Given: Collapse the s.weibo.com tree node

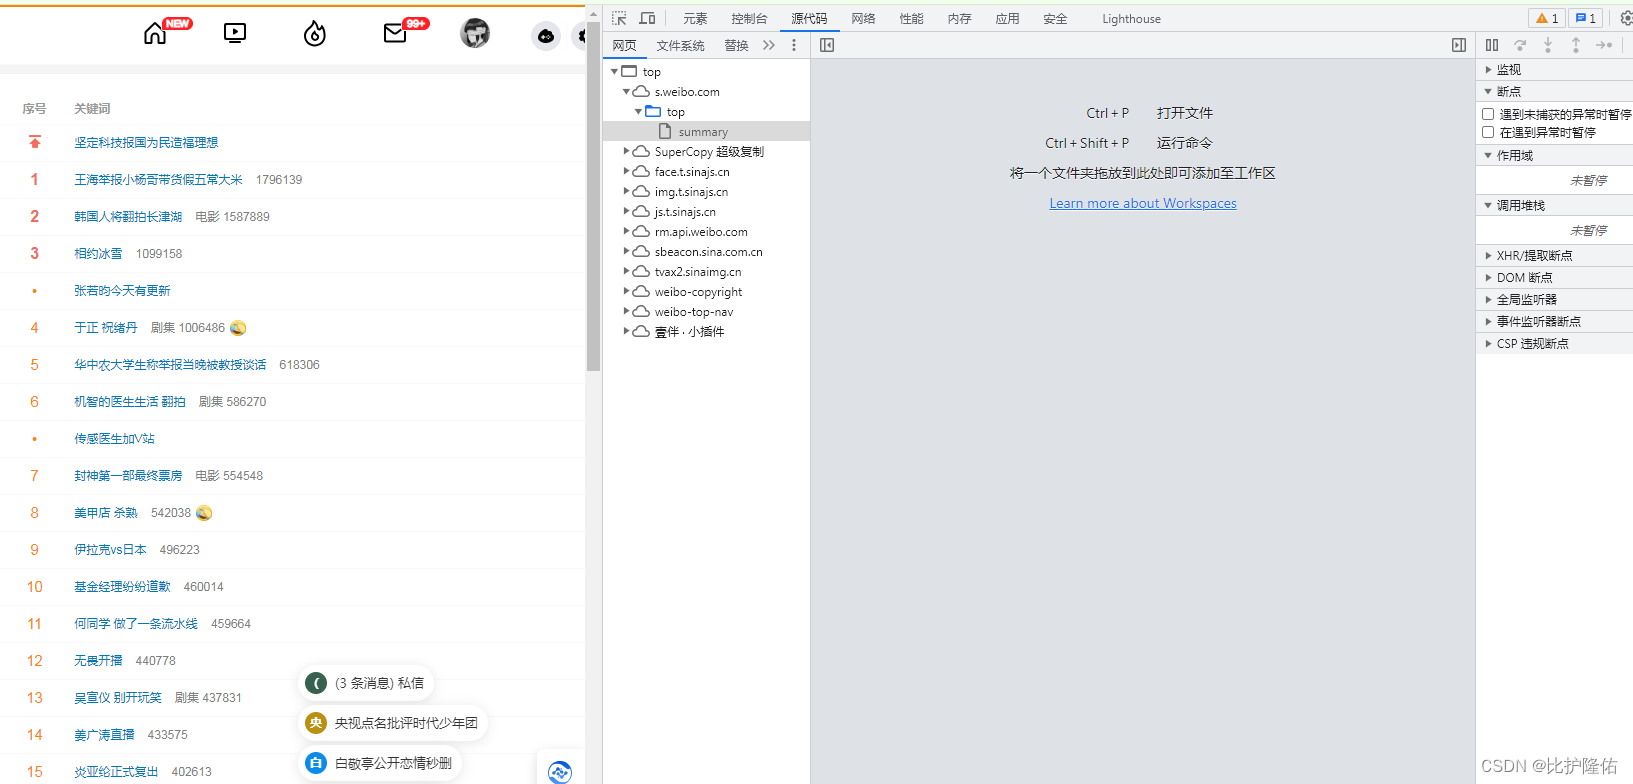Looking at the screenshot, I should point(627,91).
